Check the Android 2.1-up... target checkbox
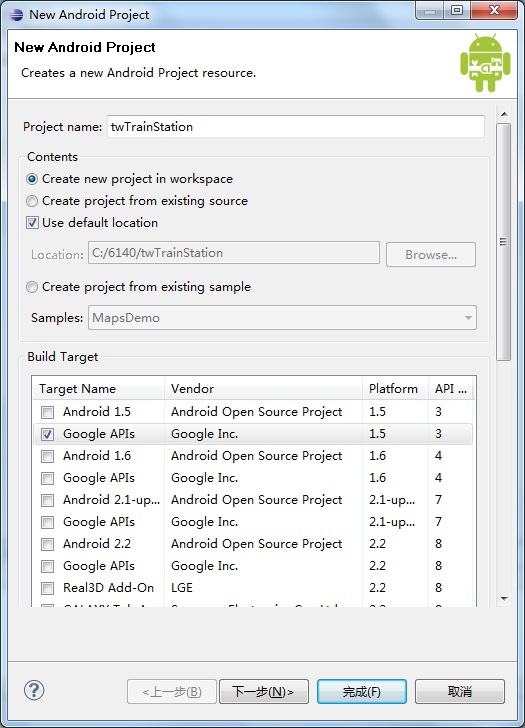This screenshot has height=728, width=525. pos(47,500)
